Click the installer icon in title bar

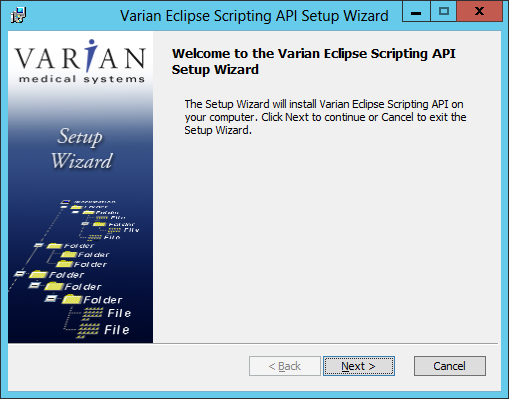coord(18,15)
